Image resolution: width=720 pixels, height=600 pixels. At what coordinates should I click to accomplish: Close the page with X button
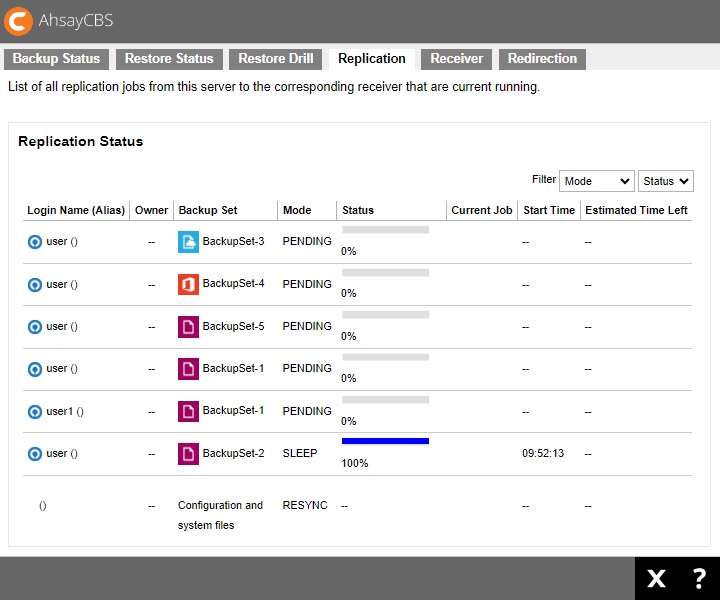click(x=656, y=578)
